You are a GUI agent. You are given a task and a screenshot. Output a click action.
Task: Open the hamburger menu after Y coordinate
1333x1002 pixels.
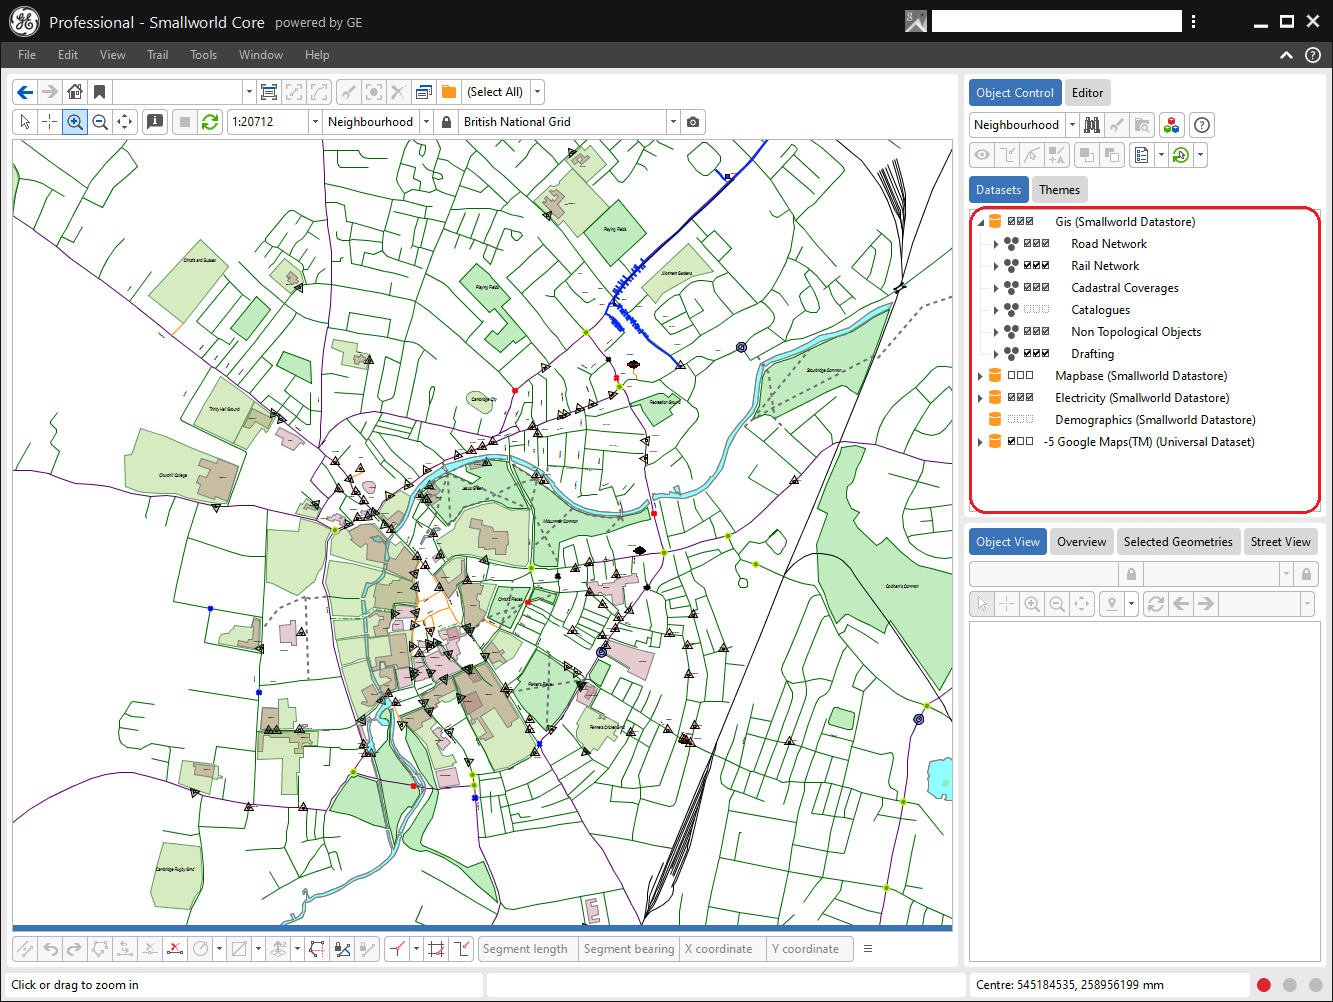868,949
